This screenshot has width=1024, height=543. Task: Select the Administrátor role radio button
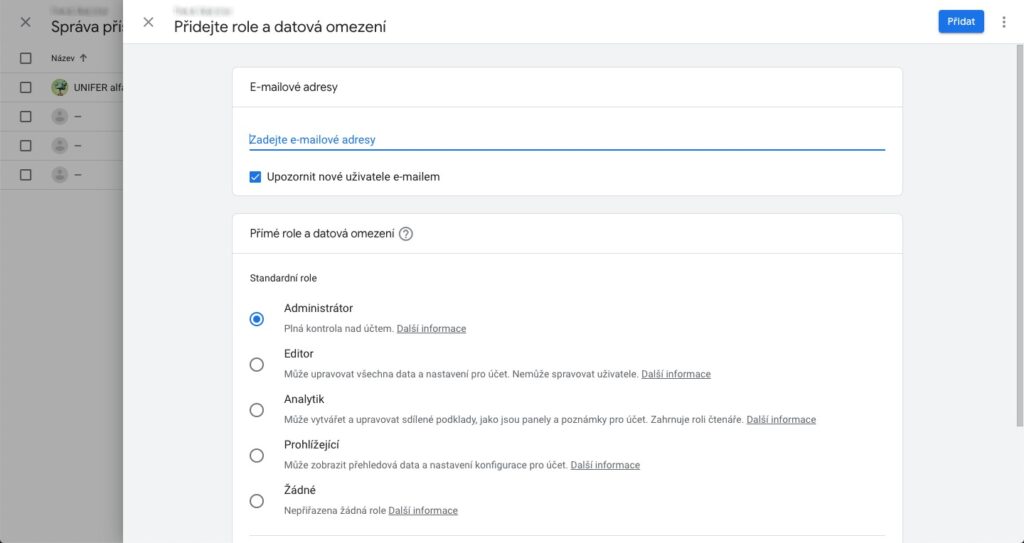tap(257, 319)
